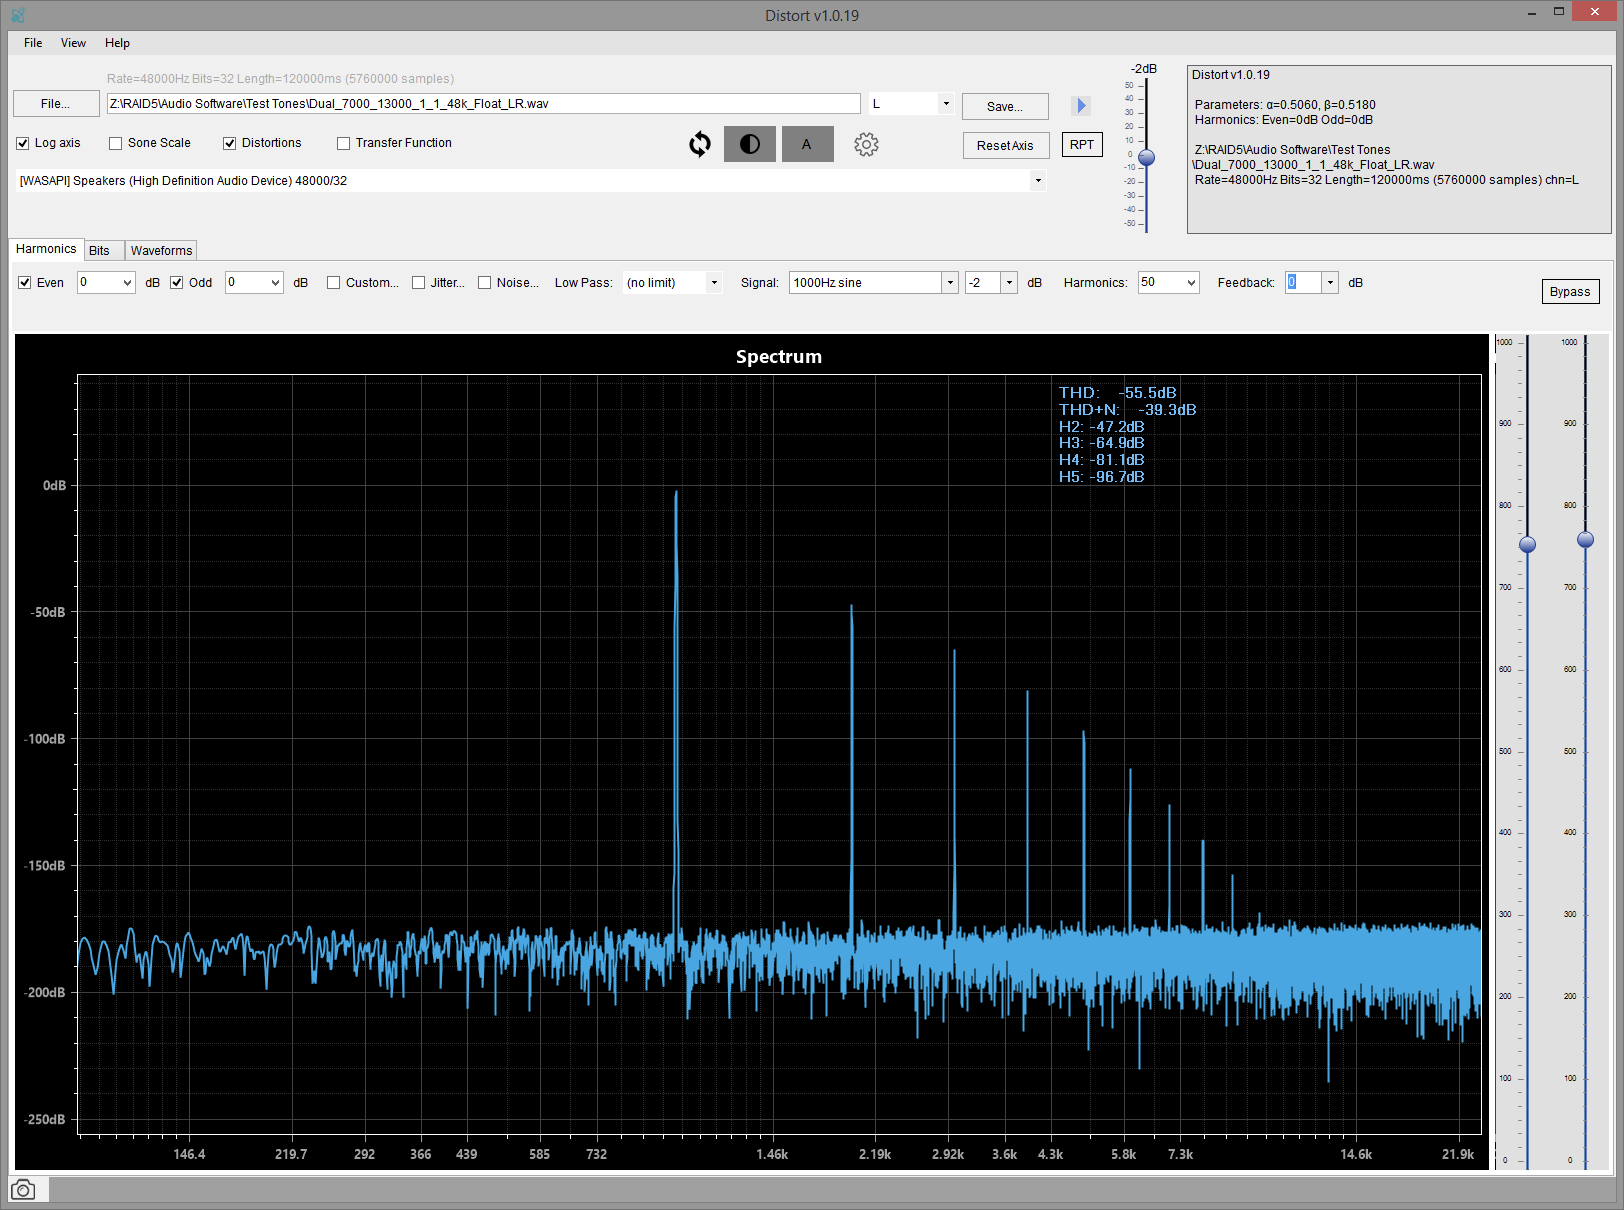This screenshot has height=1210, width=1624.
Task: Switch to the Harmonics tab
Action: tap(46, 249)
